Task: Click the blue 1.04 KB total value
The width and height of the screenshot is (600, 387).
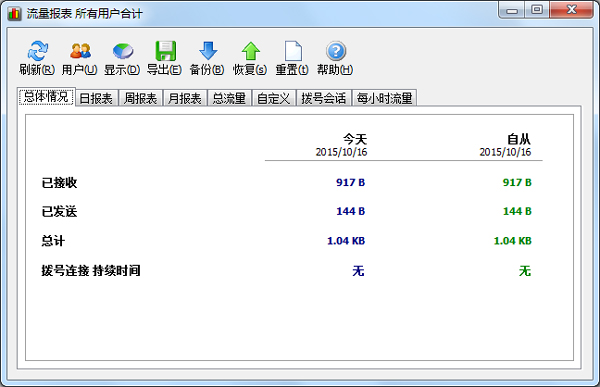Action: pos(346,241)
